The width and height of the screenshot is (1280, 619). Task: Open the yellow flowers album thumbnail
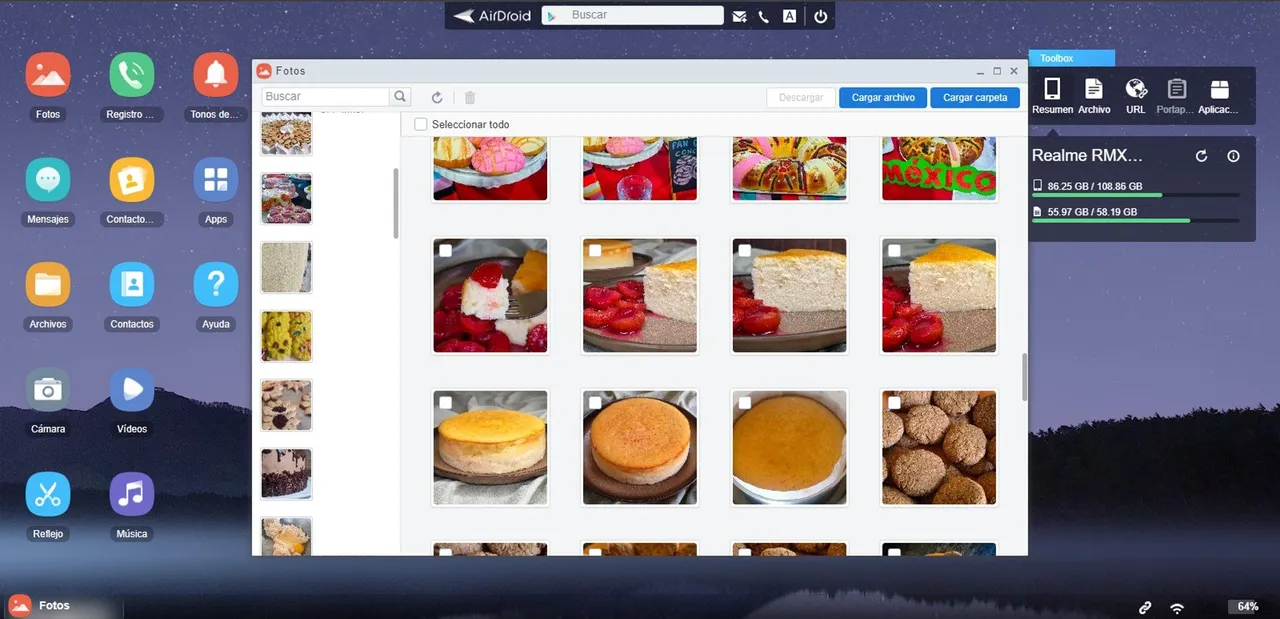(x=286, y=335)
